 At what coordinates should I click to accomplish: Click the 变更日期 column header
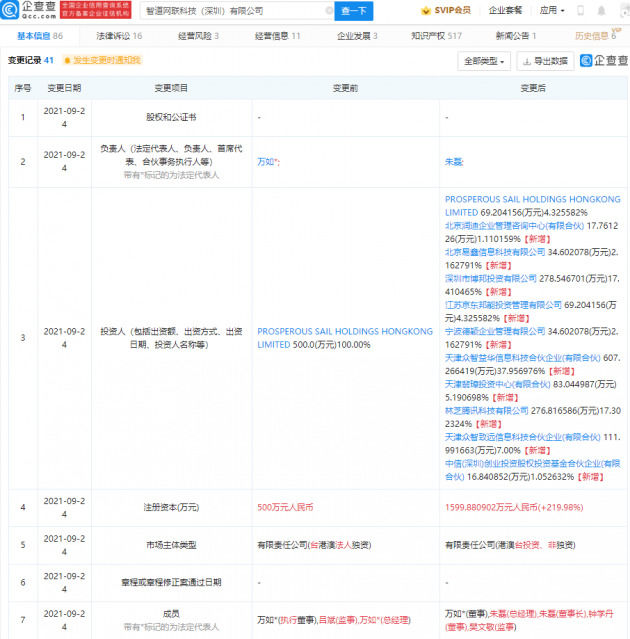64,88
